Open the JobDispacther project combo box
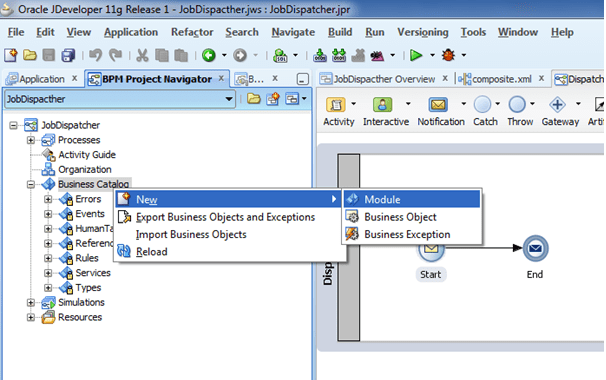Screen dimensions: 606x380 coord(120,99)
